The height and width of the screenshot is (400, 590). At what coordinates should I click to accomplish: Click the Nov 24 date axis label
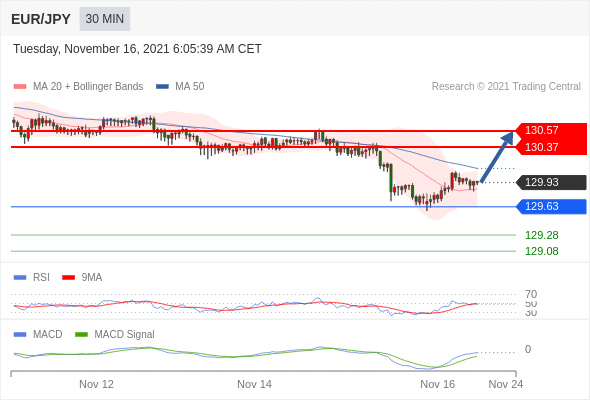506,384
